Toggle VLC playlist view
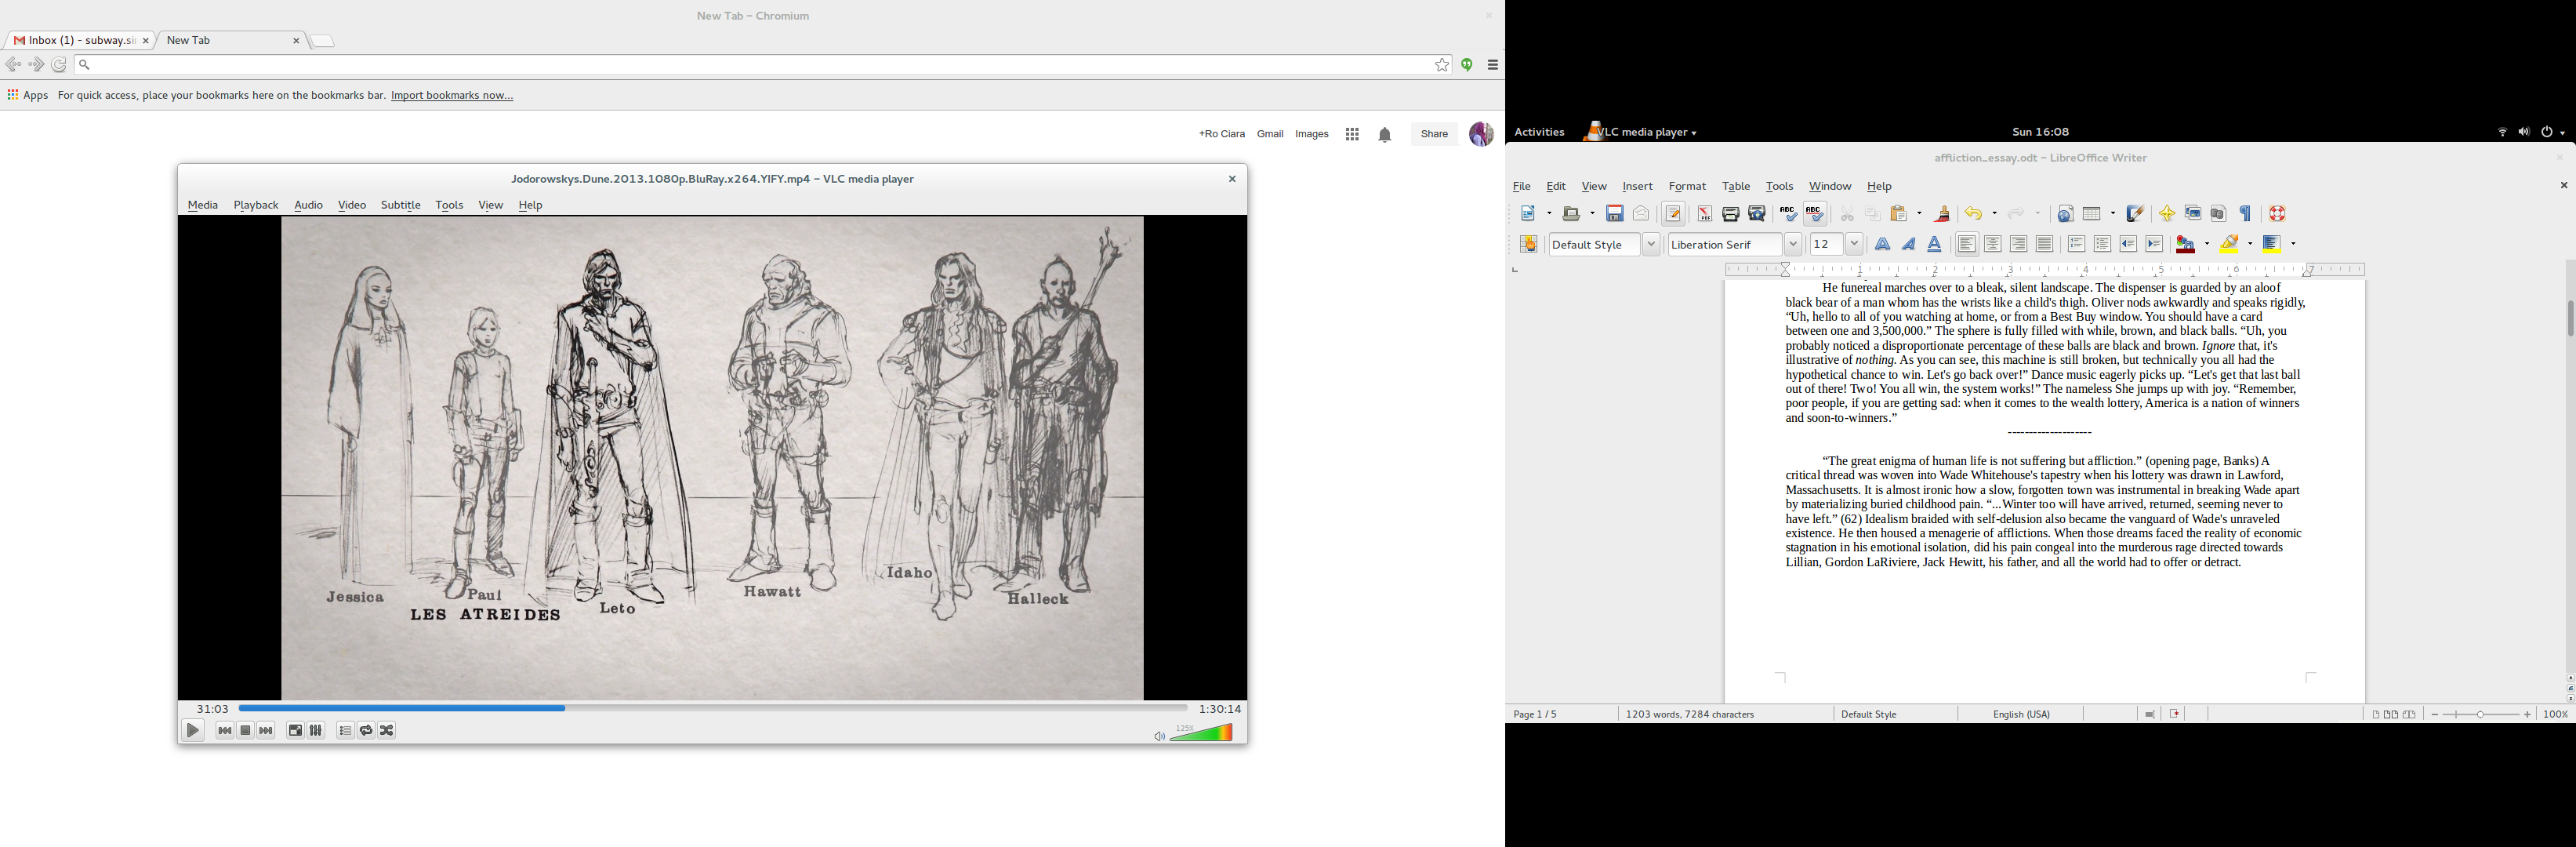This screenshot has height=847, width=2576. pyautogui.click(x=345, y=731)
